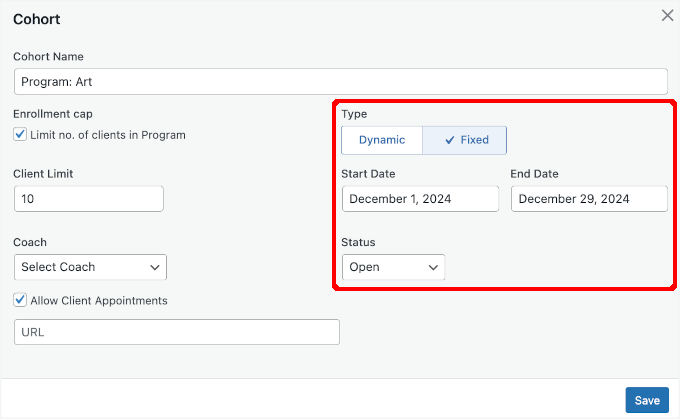Uncheck the Allow Client Appointments checkbox
The height and width of the screenshot is (419, 680).
tap(20, 300)
